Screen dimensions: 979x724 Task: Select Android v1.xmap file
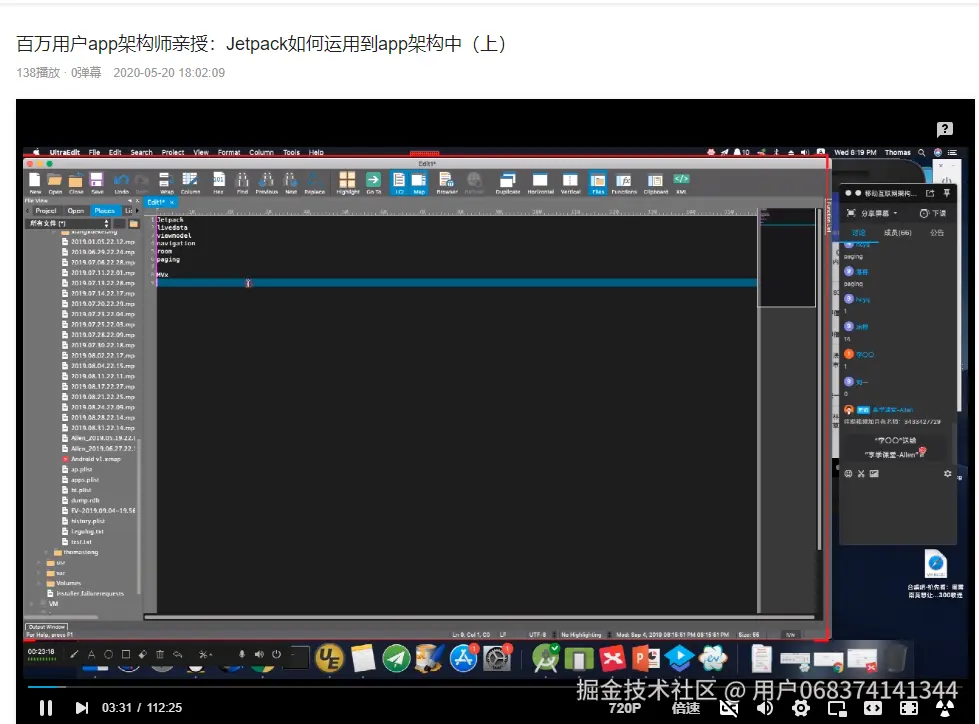91,459
